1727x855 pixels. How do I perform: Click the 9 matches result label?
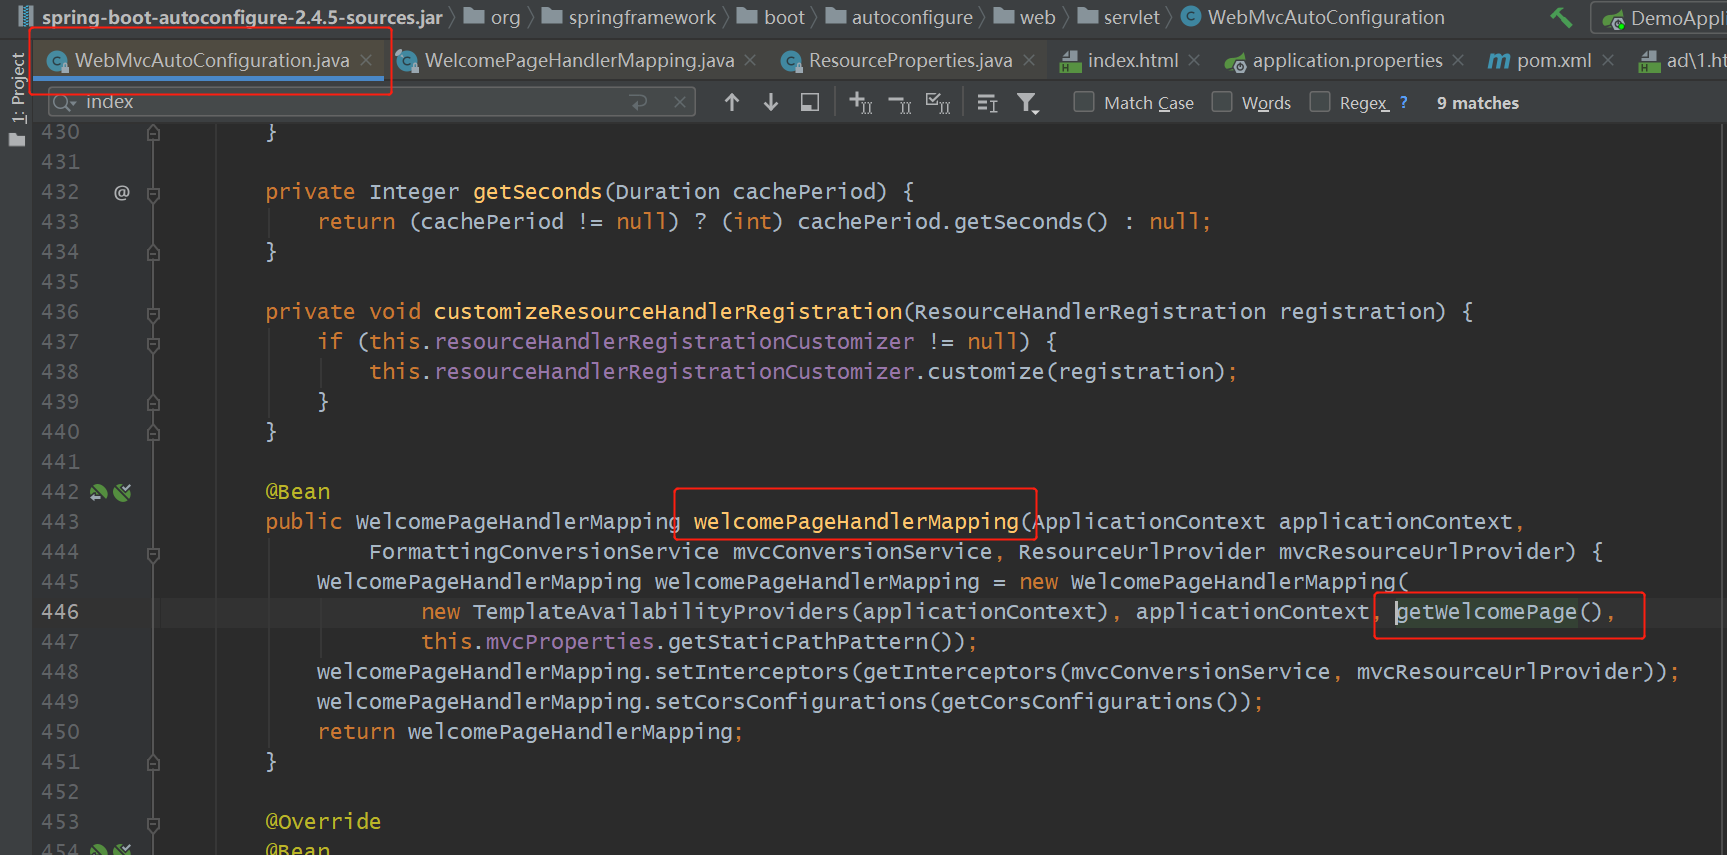1477,103
